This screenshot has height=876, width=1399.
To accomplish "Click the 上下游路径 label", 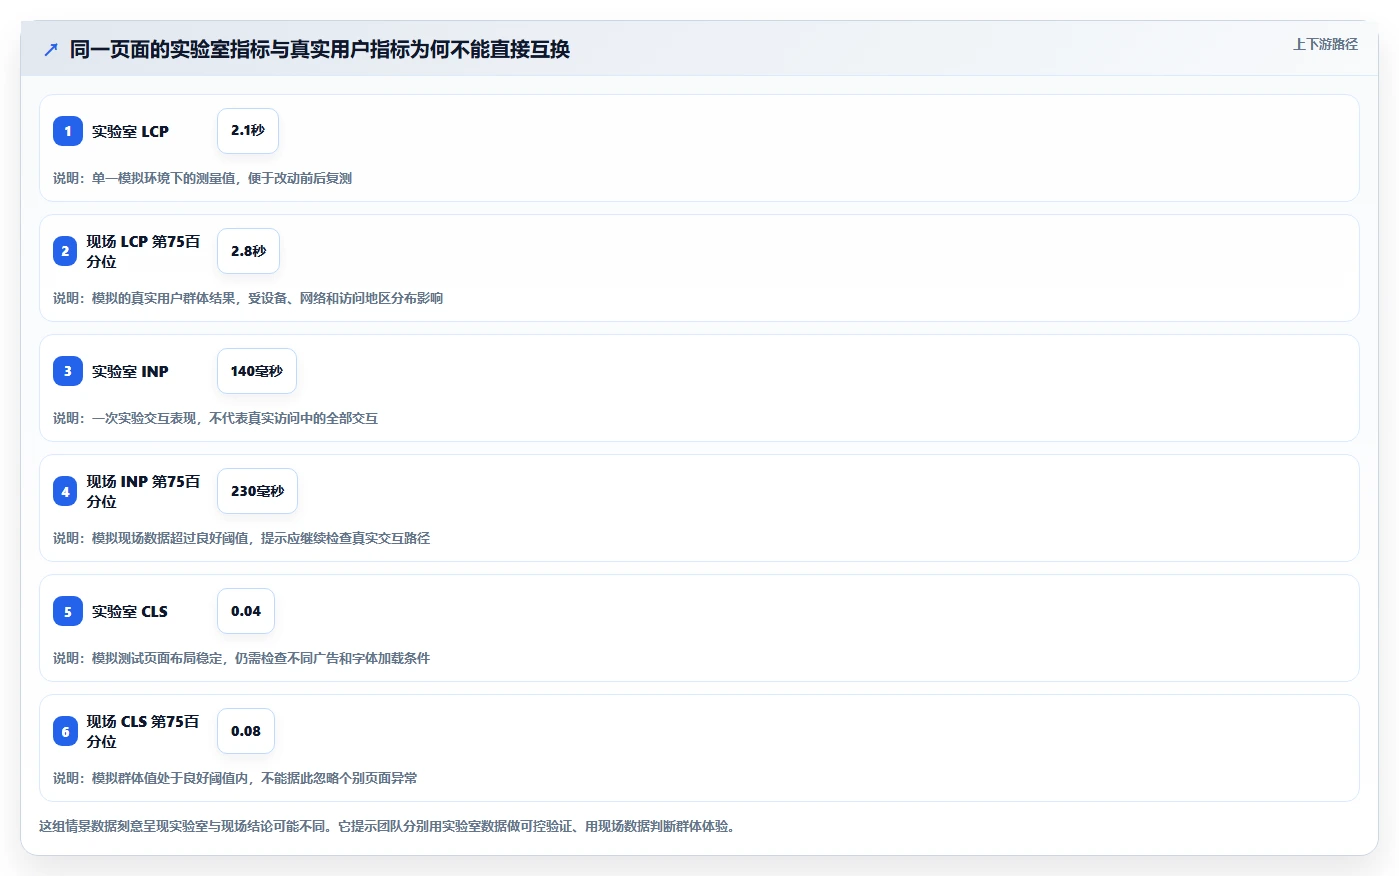I will coord(1325,44).
